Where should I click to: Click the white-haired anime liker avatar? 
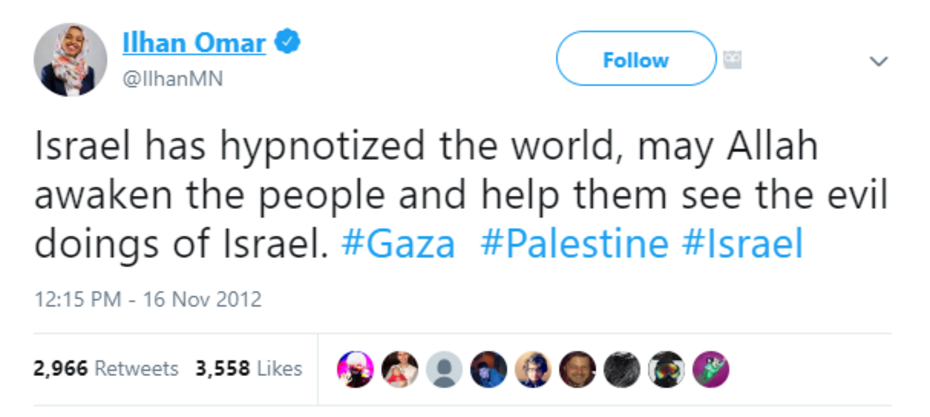coord(355,369)
